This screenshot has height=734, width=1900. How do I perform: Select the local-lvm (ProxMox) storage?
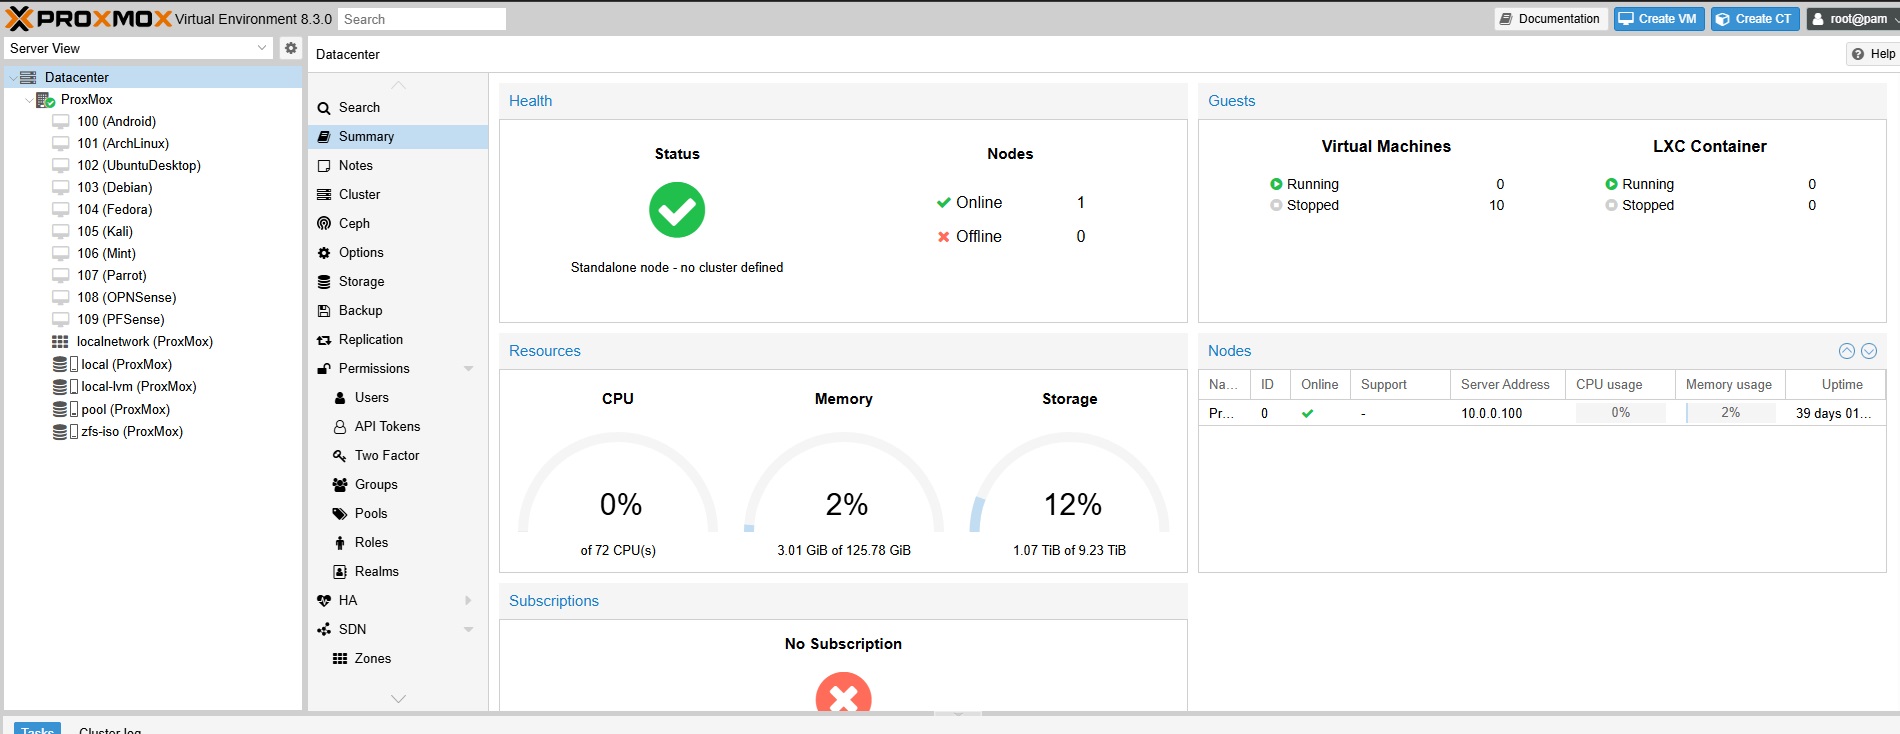[x=138, y=386]
